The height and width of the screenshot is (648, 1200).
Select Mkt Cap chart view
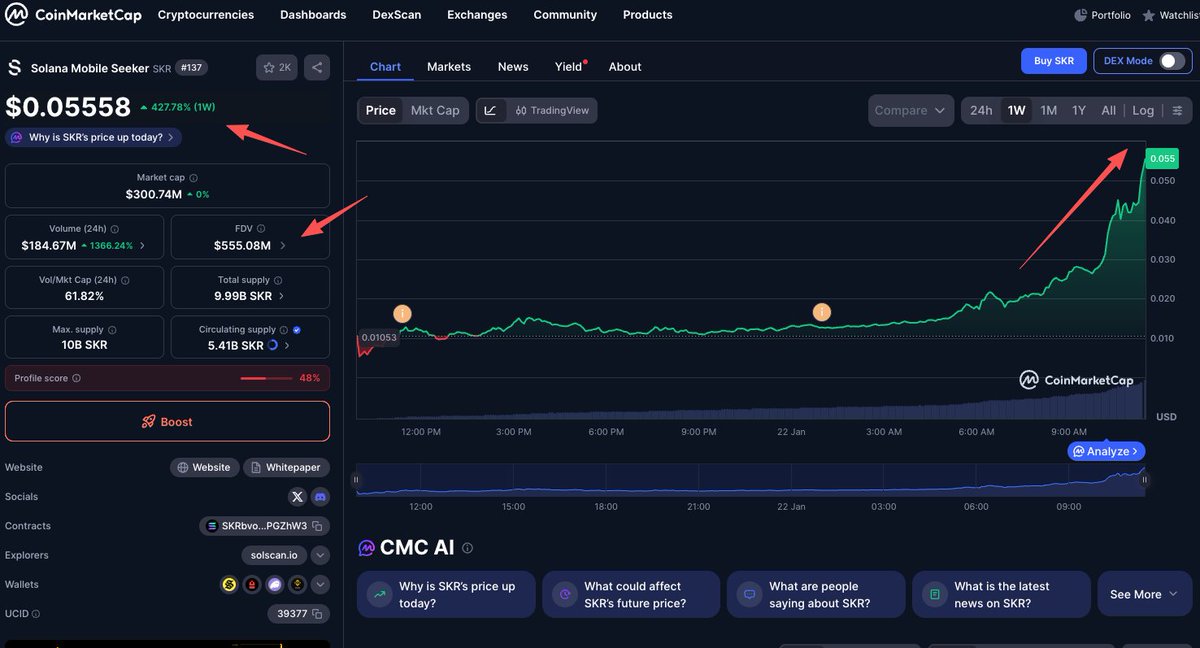[x=435, y=110]
